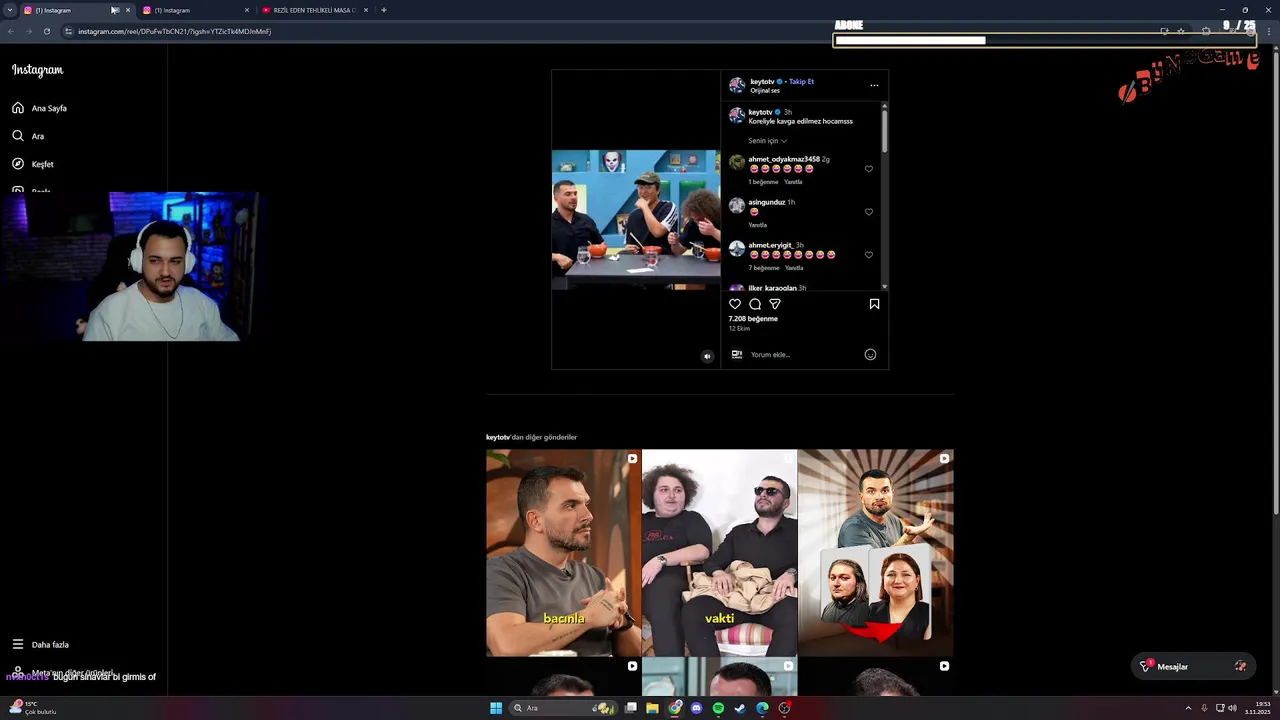Like ahmet.eryigit_'s comment
This screenshot has width=1280, height=720.
point(869,255)
